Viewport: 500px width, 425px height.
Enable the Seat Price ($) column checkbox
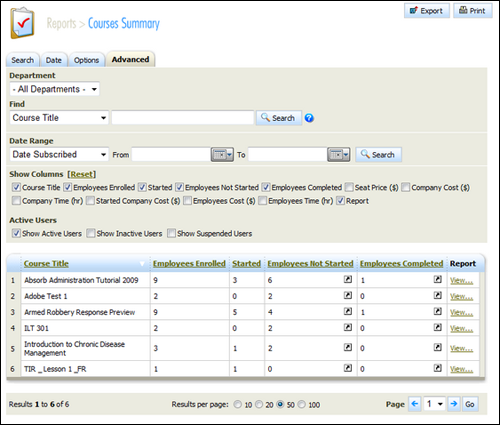click(349, 187)
